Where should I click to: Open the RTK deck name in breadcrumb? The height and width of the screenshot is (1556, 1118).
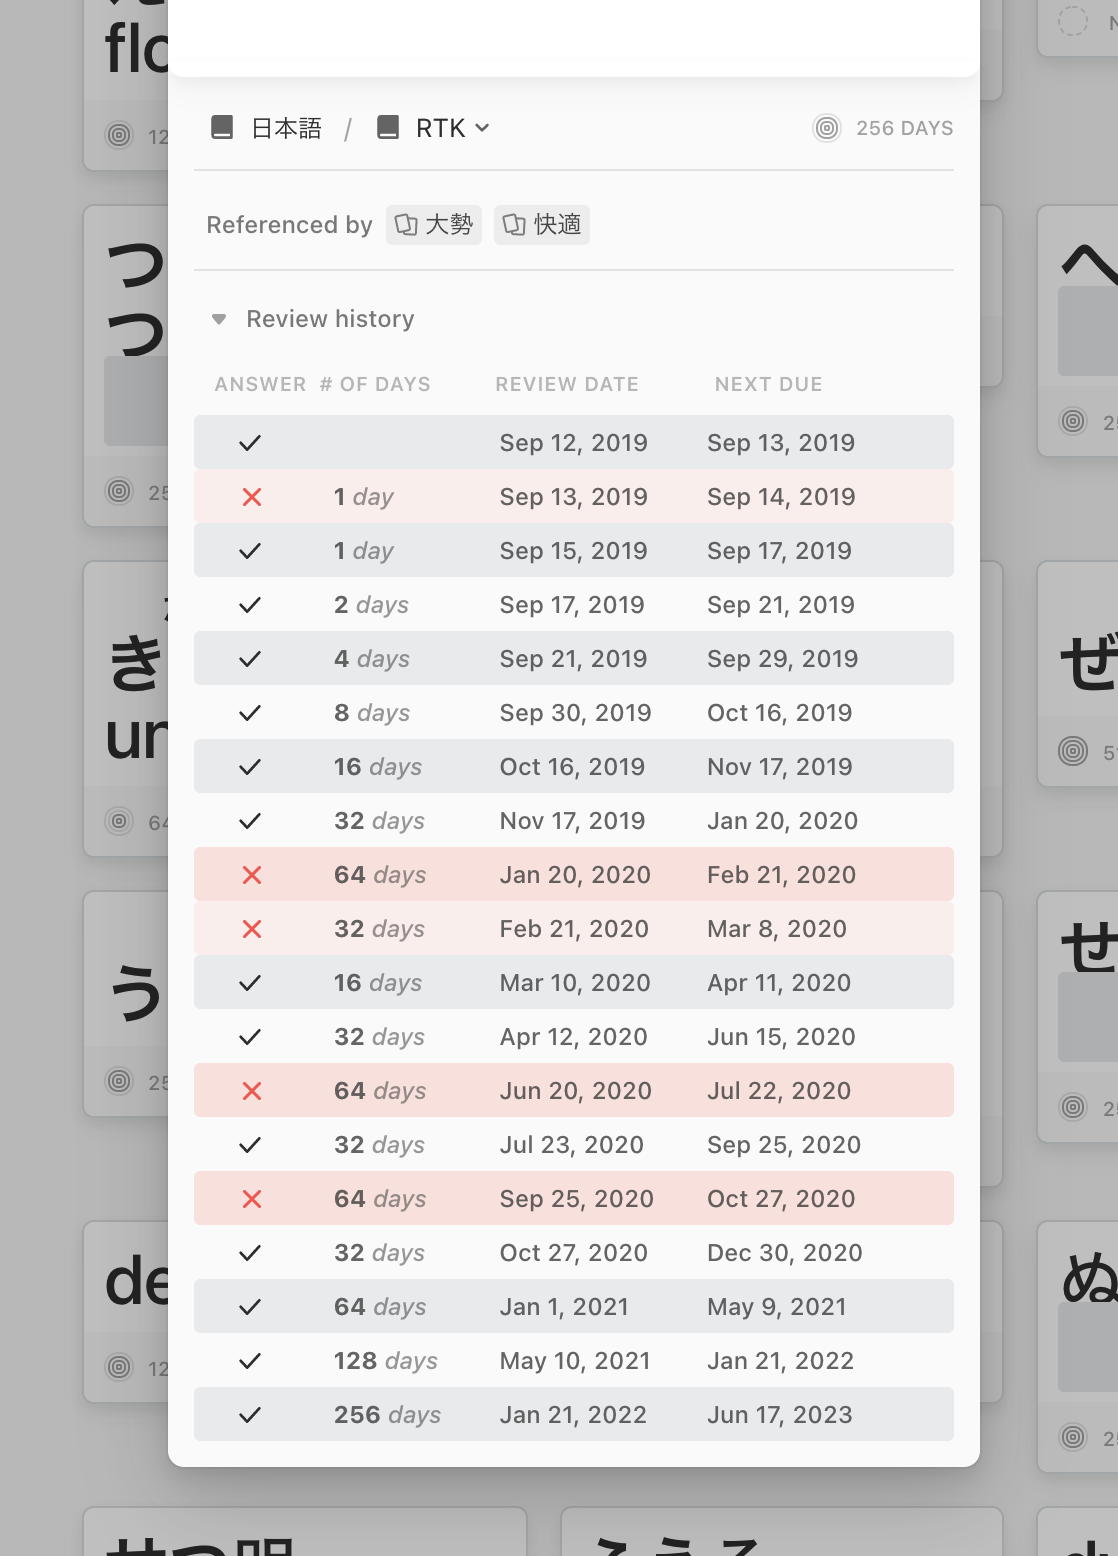[440, 128]
